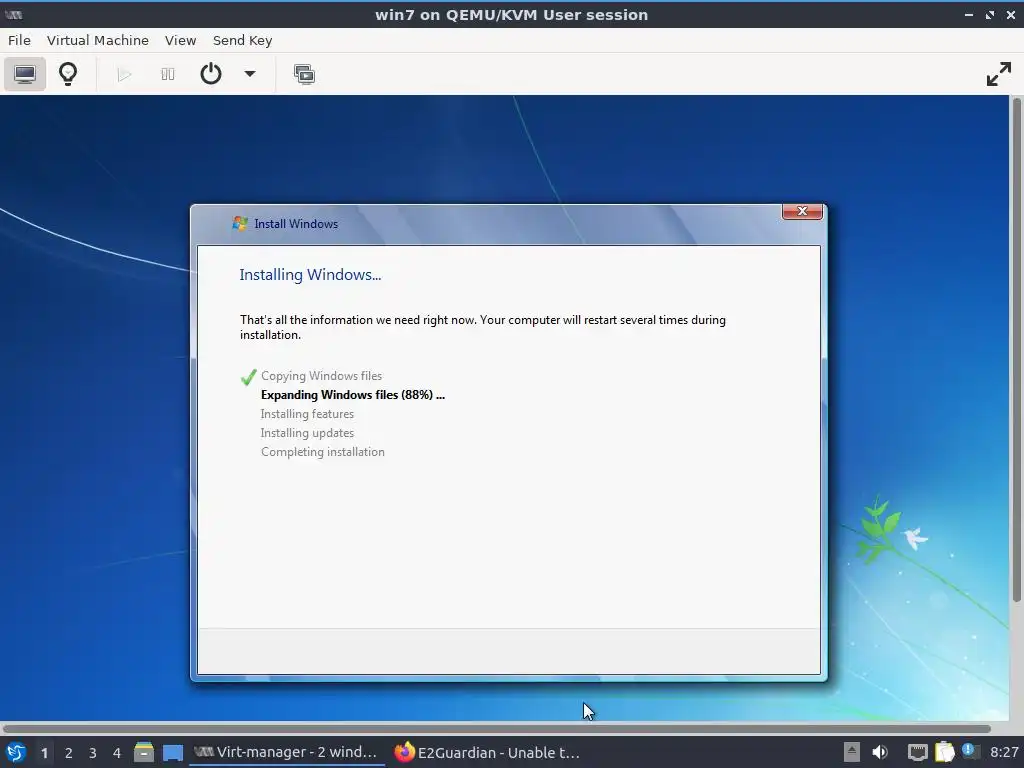Open the File menu
This screenshot has height=768, width=1024.
point(19,40)
